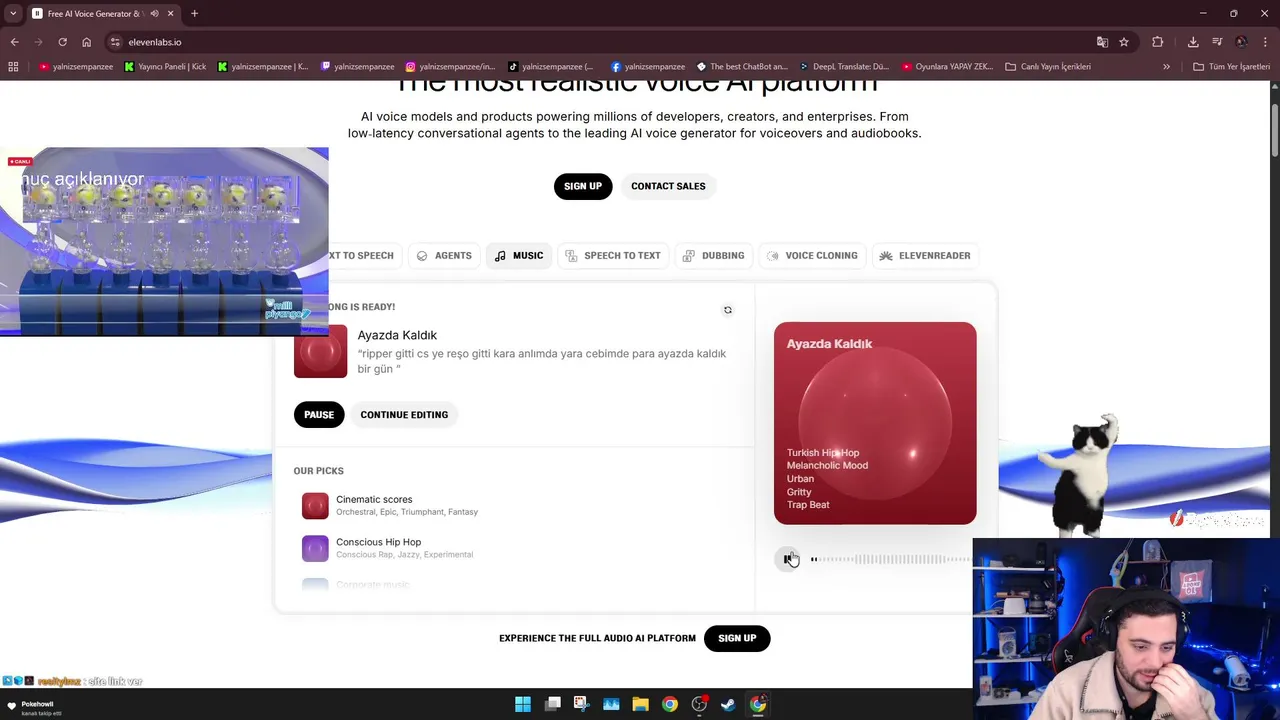Select the small red Ayazda Kaldık song thumbnail

point(320,351)
